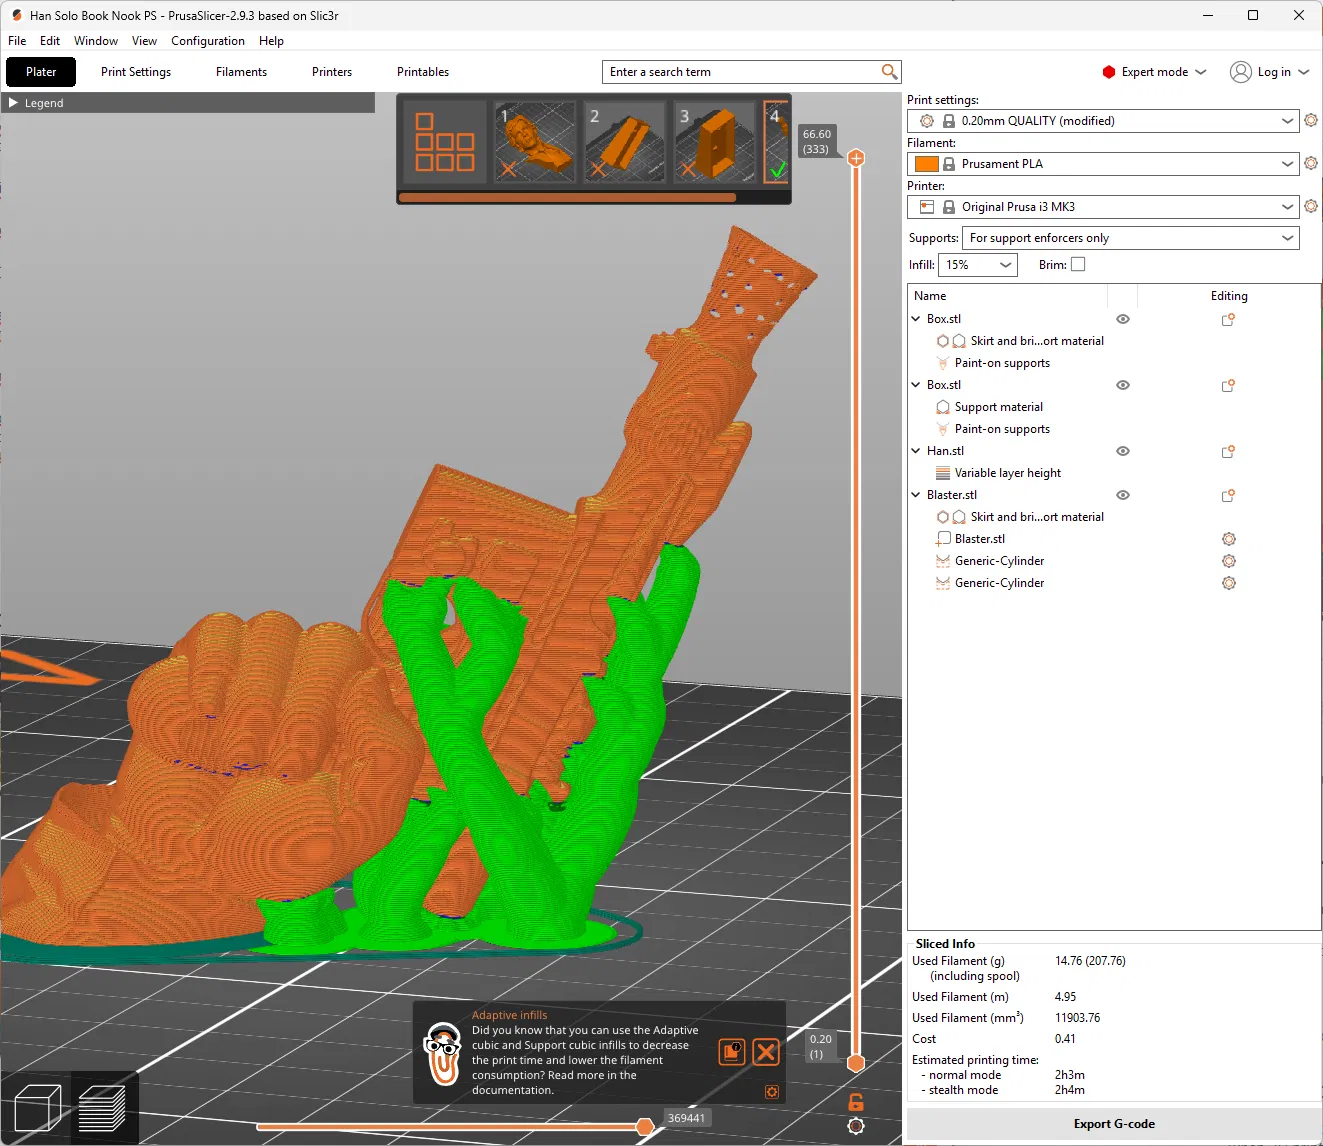Go to the Plater tab
The width and height of the screenshot is (1323, 1146).
(41, 72)
